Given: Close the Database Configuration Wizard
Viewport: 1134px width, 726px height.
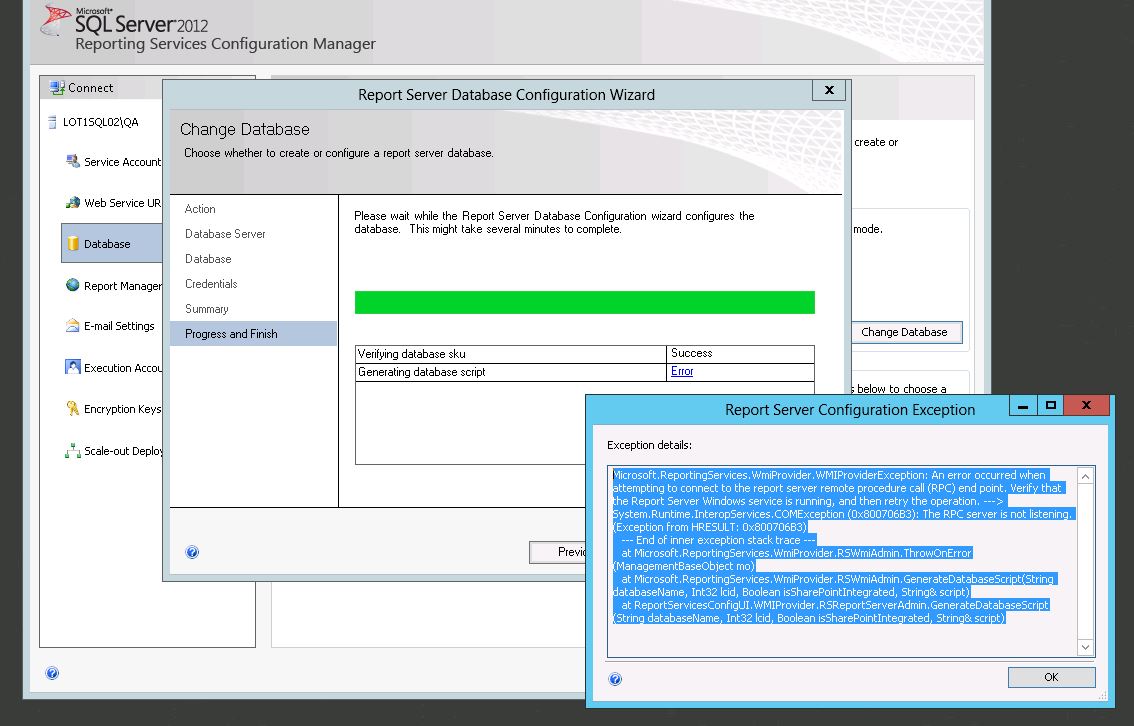Looking at the screenshot, I should click(829, 90).
